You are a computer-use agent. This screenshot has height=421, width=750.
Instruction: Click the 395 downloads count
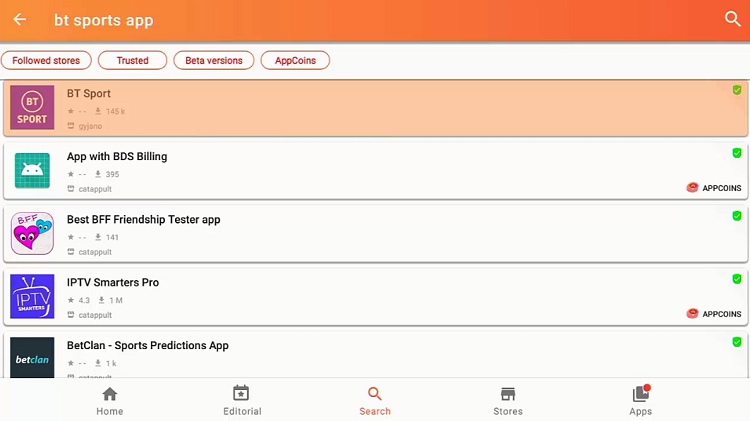pos(112,174)
